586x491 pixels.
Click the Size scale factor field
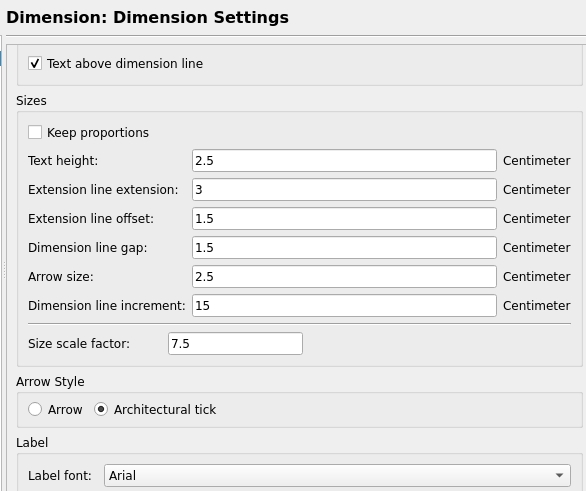[235, 343]
